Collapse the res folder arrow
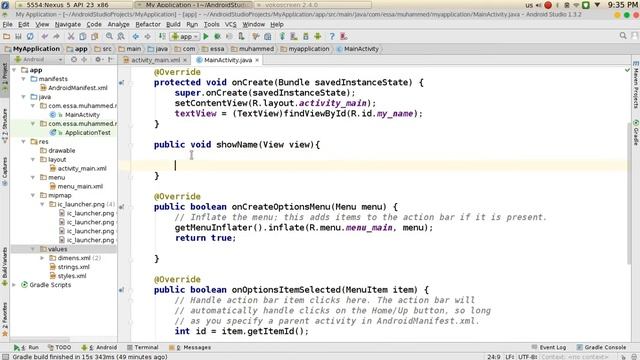 tap(24, 142)
